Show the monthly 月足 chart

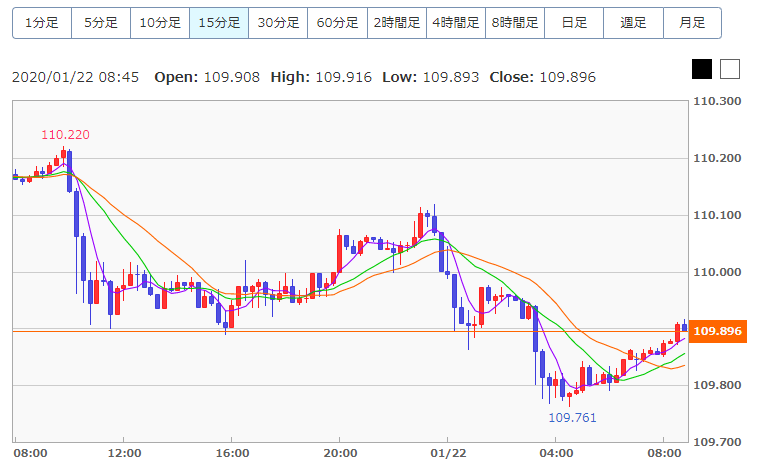pyautogui.click(x=692, y=23)
